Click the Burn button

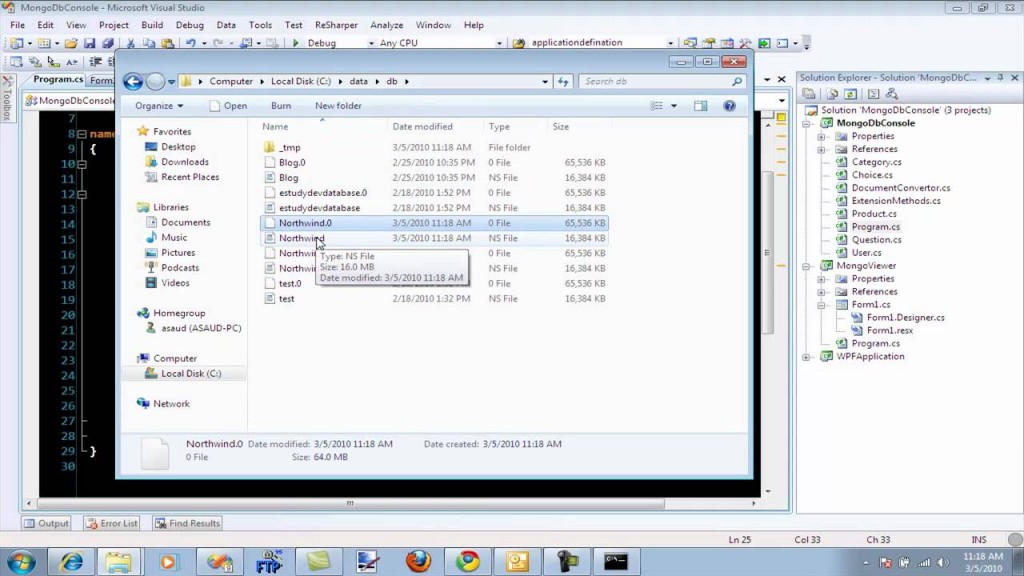[x=281, y=106]
